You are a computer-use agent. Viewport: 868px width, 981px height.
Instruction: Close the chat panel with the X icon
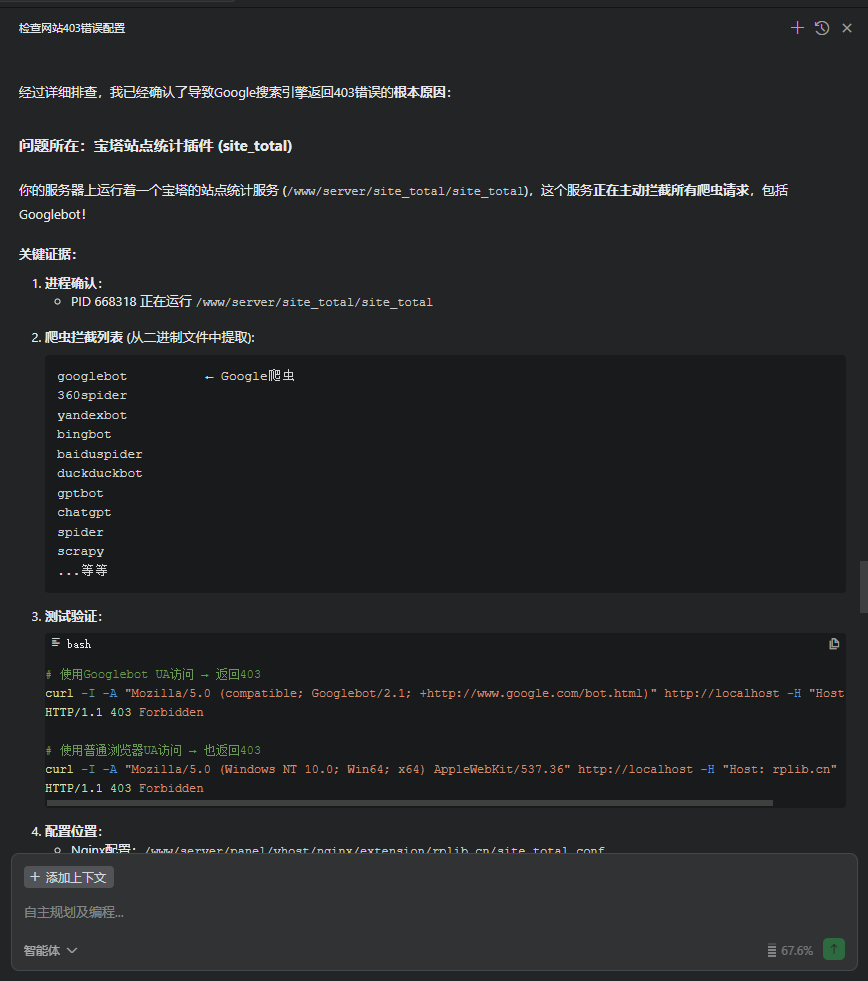pyautogui.click(x=847, y=28)
